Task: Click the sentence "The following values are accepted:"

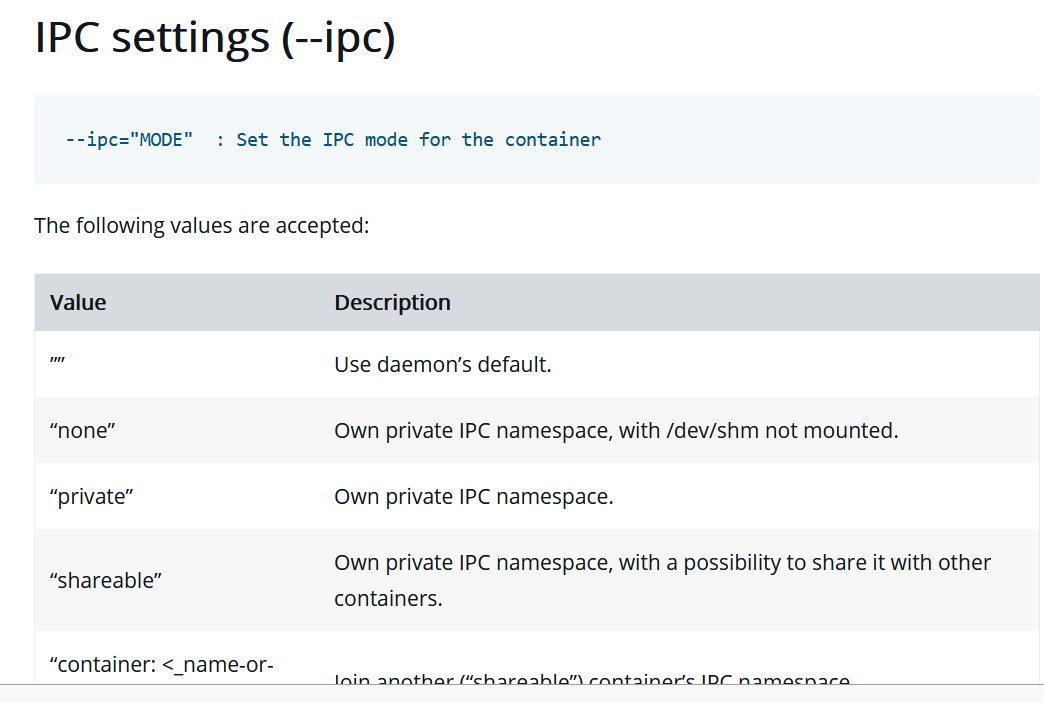Action: tap(202, 225)
